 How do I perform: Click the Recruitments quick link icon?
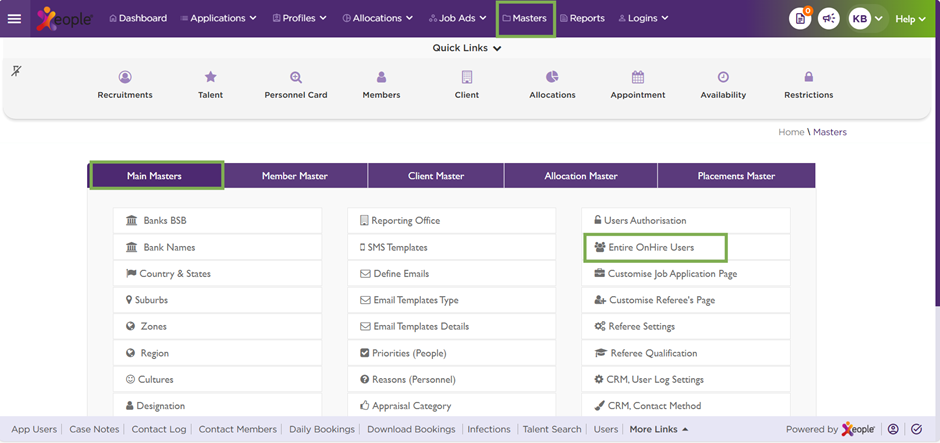pyautogui.click(x=125, y=77)
